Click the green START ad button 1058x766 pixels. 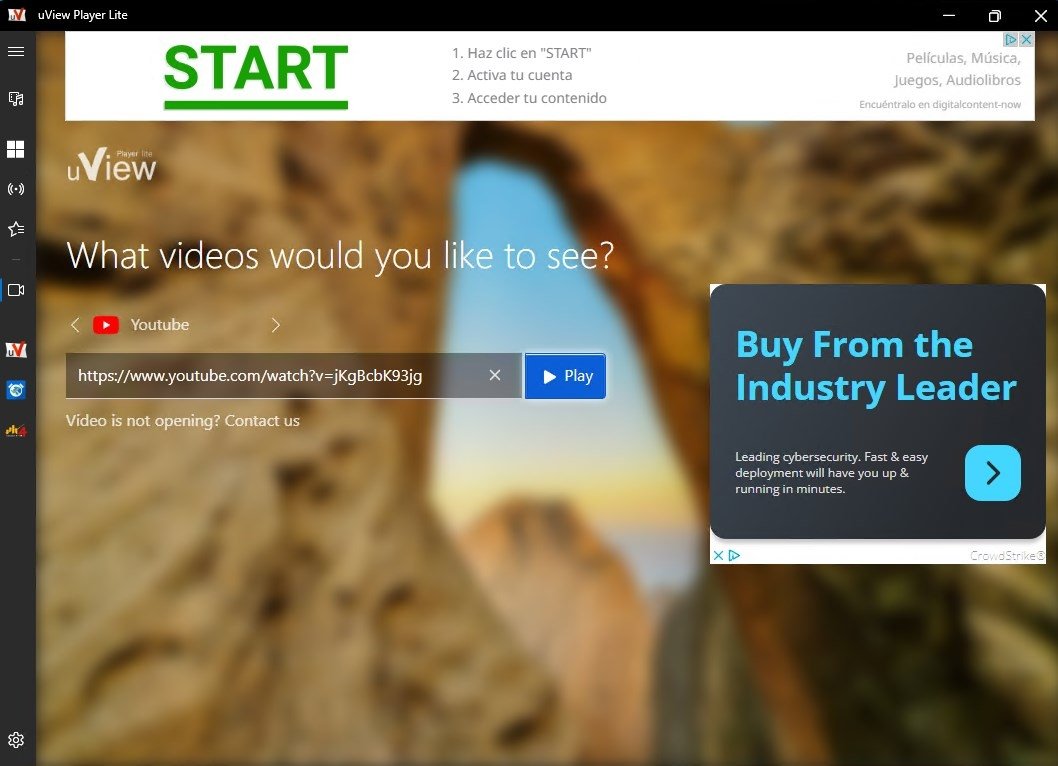256,75
